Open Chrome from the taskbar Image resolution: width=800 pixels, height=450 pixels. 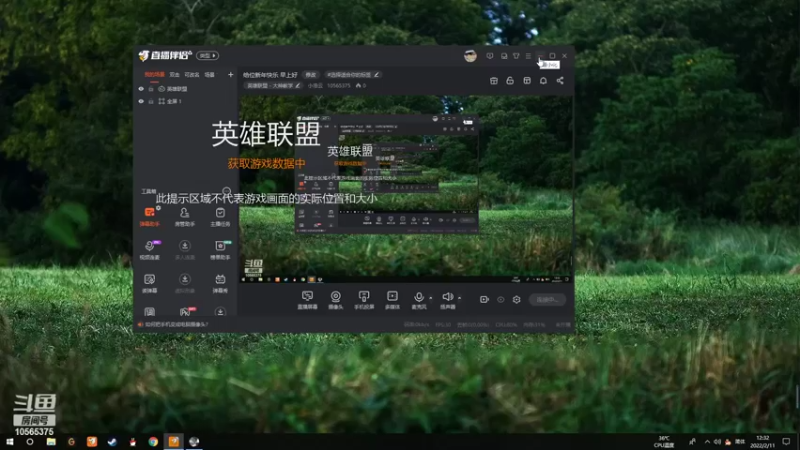(153, 442)
